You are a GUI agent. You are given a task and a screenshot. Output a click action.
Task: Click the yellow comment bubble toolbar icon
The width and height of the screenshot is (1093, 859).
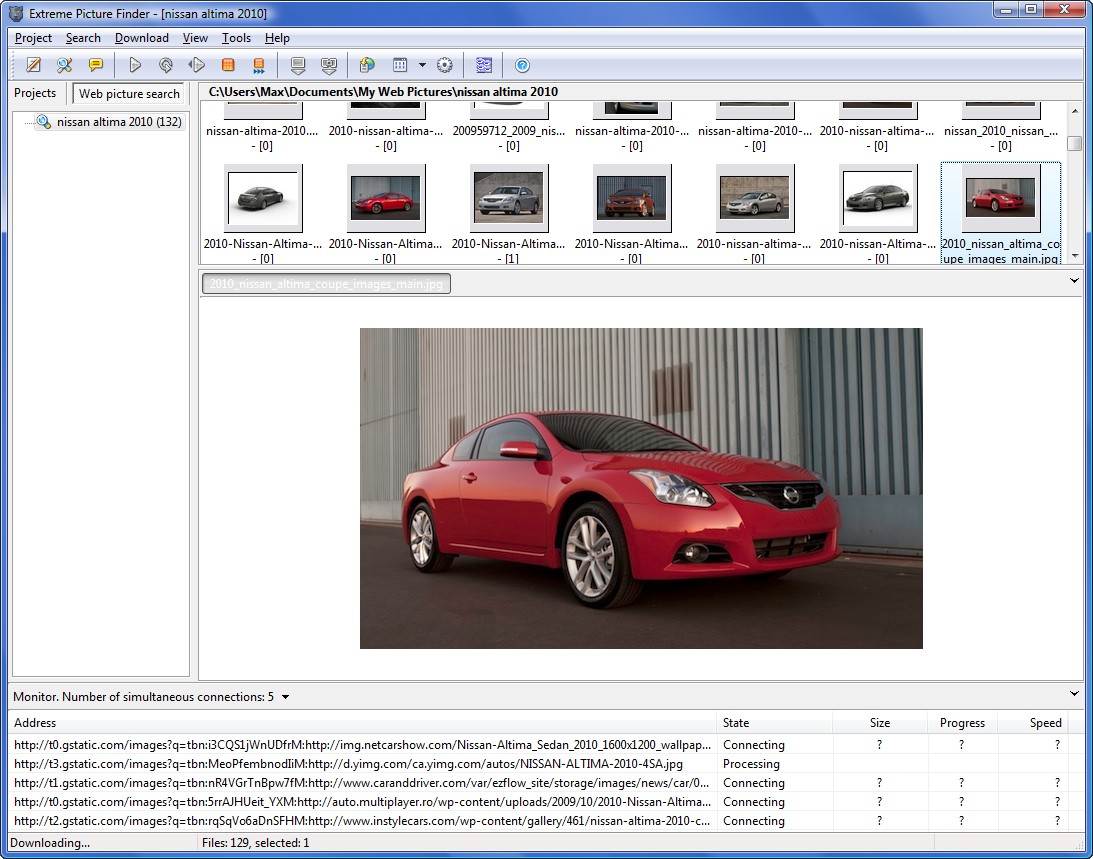click(96, 65)
